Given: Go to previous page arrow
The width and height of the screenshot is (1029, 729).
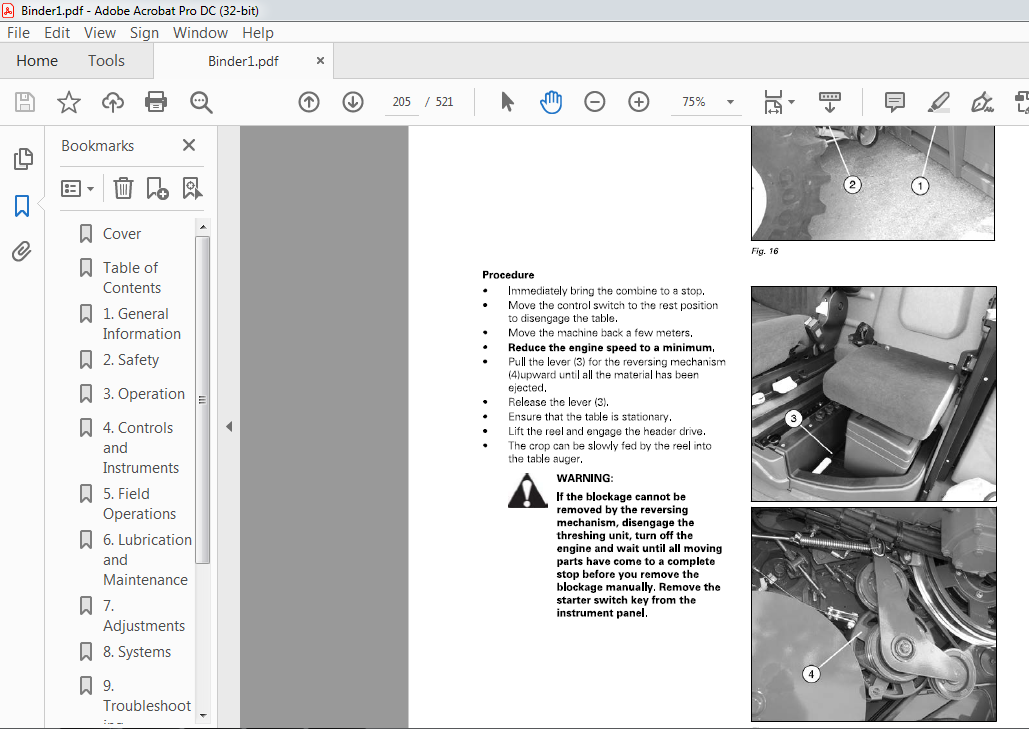Looking at the screenshot, I should click(x=309, y=102).
